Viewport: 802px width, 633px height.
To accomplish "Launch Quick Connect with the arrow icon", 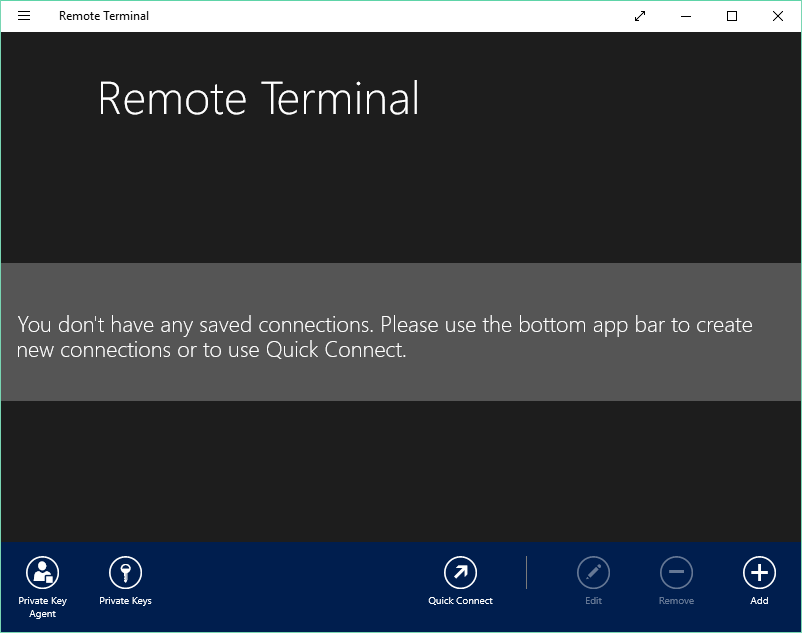I will click(x=460, y=573).
